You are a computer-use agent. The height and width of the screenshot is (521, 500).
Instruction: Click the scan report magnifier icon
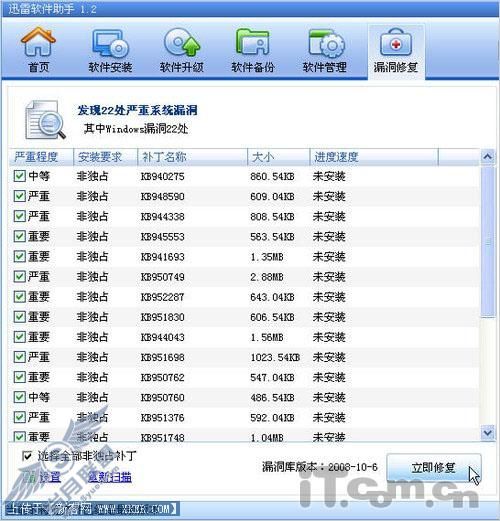point(45,120)
